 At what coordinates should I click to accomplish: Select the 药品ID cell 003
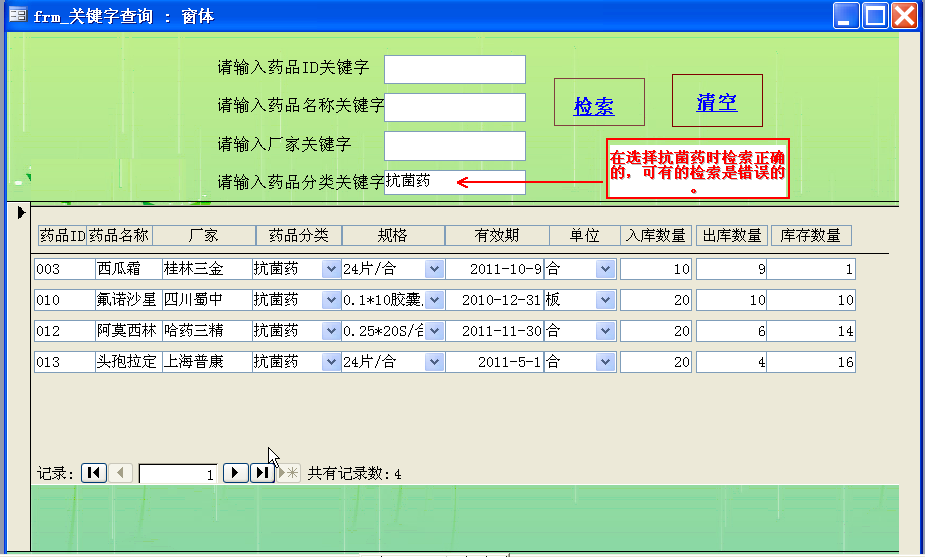coord(64,269)
